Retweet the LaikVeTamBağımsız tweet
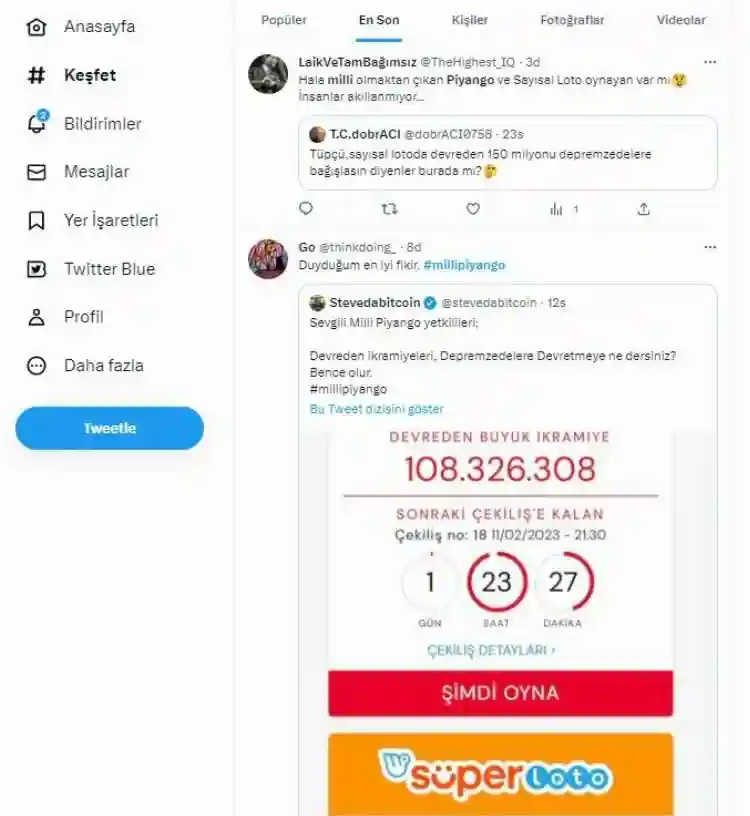Image resolution: width=750 pixels, height=816 pixels. click(x=390, y=209)
